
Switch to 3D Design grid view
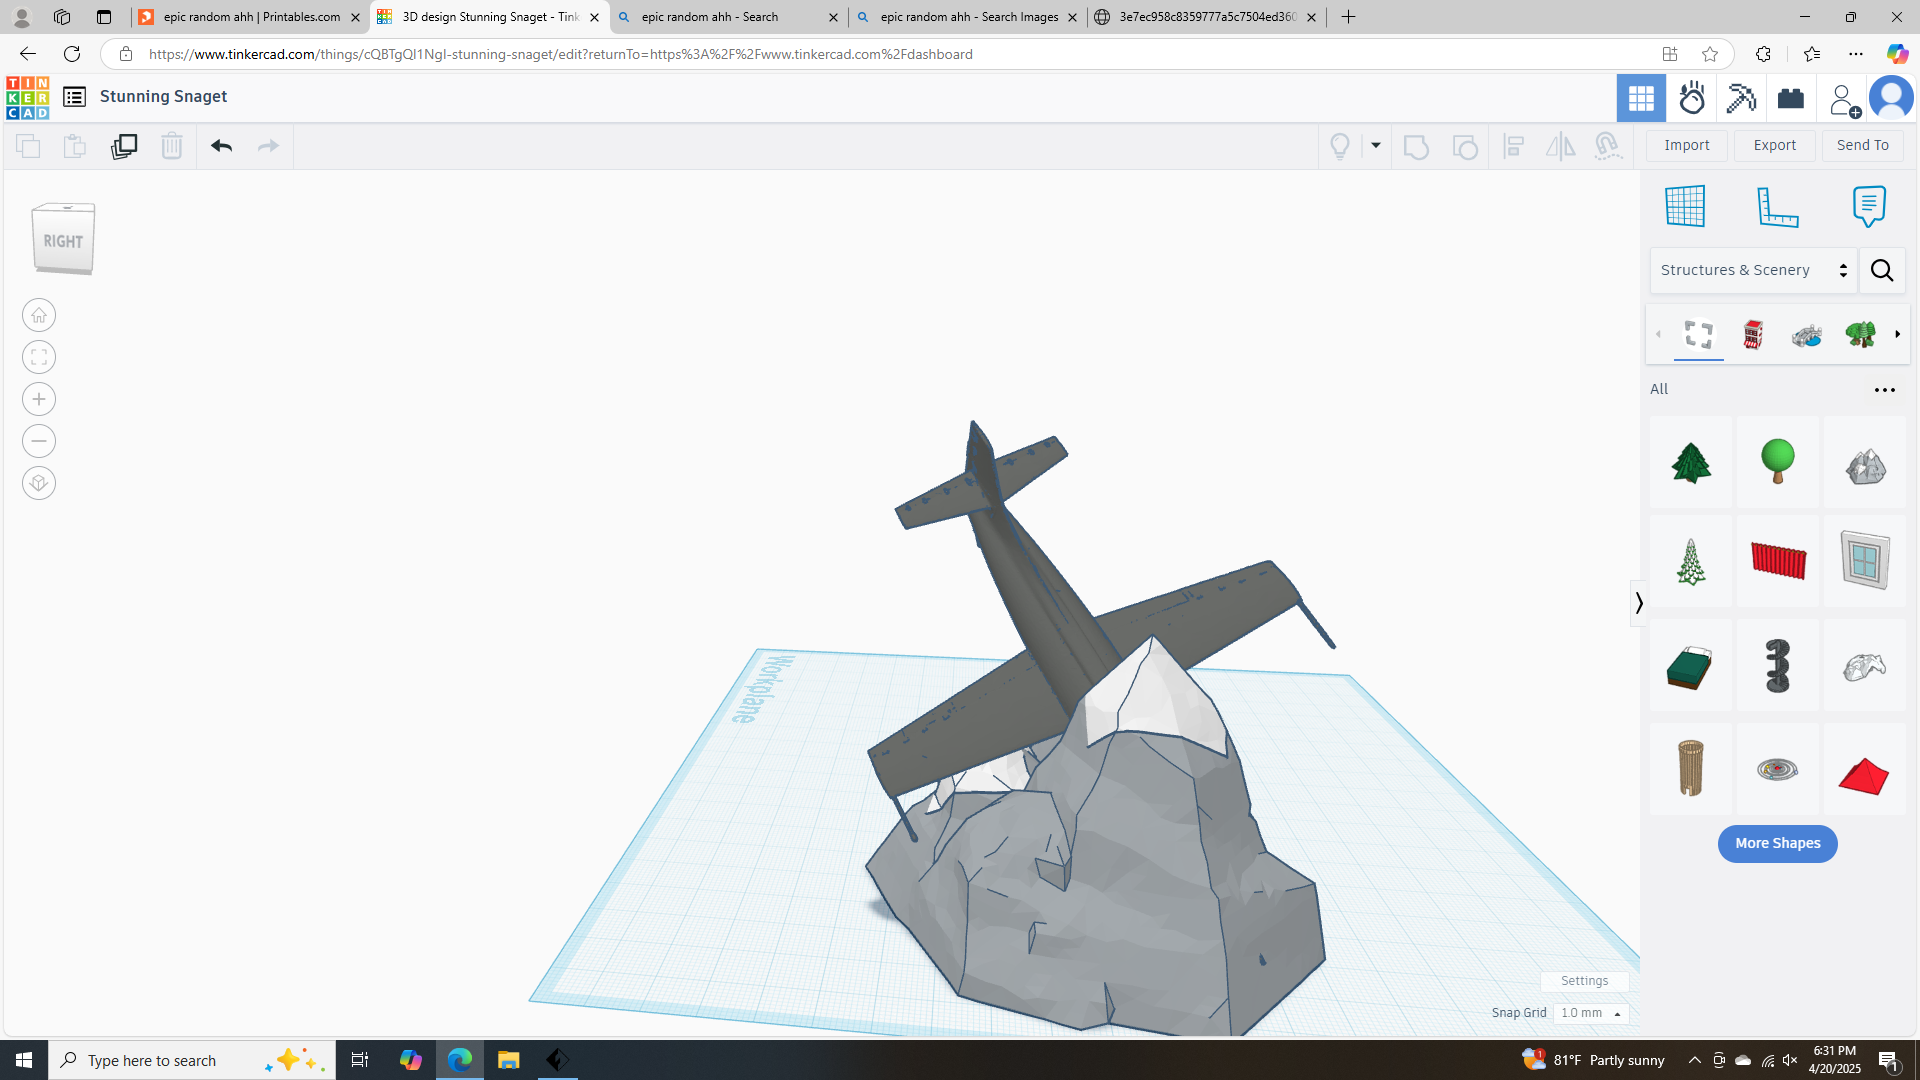tap(1641, 98)
